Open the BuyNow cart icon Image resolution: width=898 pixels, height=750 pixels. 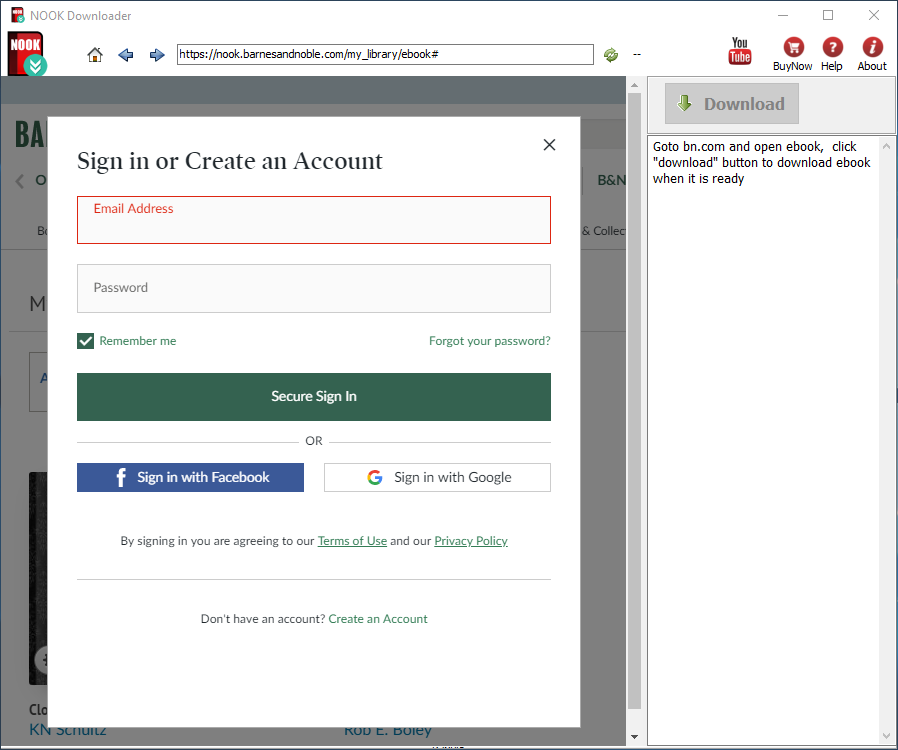point(793,54)
